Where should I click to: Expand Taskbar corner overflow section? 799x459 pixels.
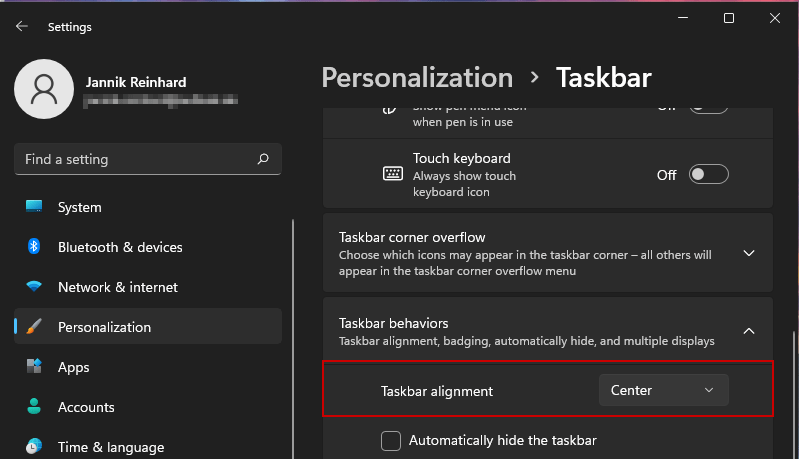[x=749, y=253]
